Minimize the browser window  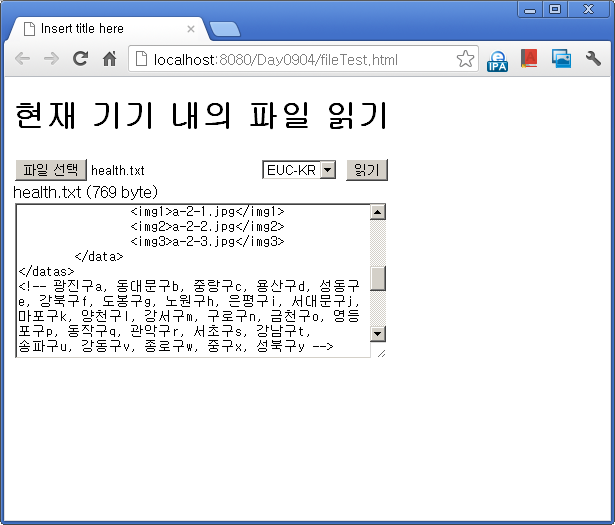tap(530, 9)
